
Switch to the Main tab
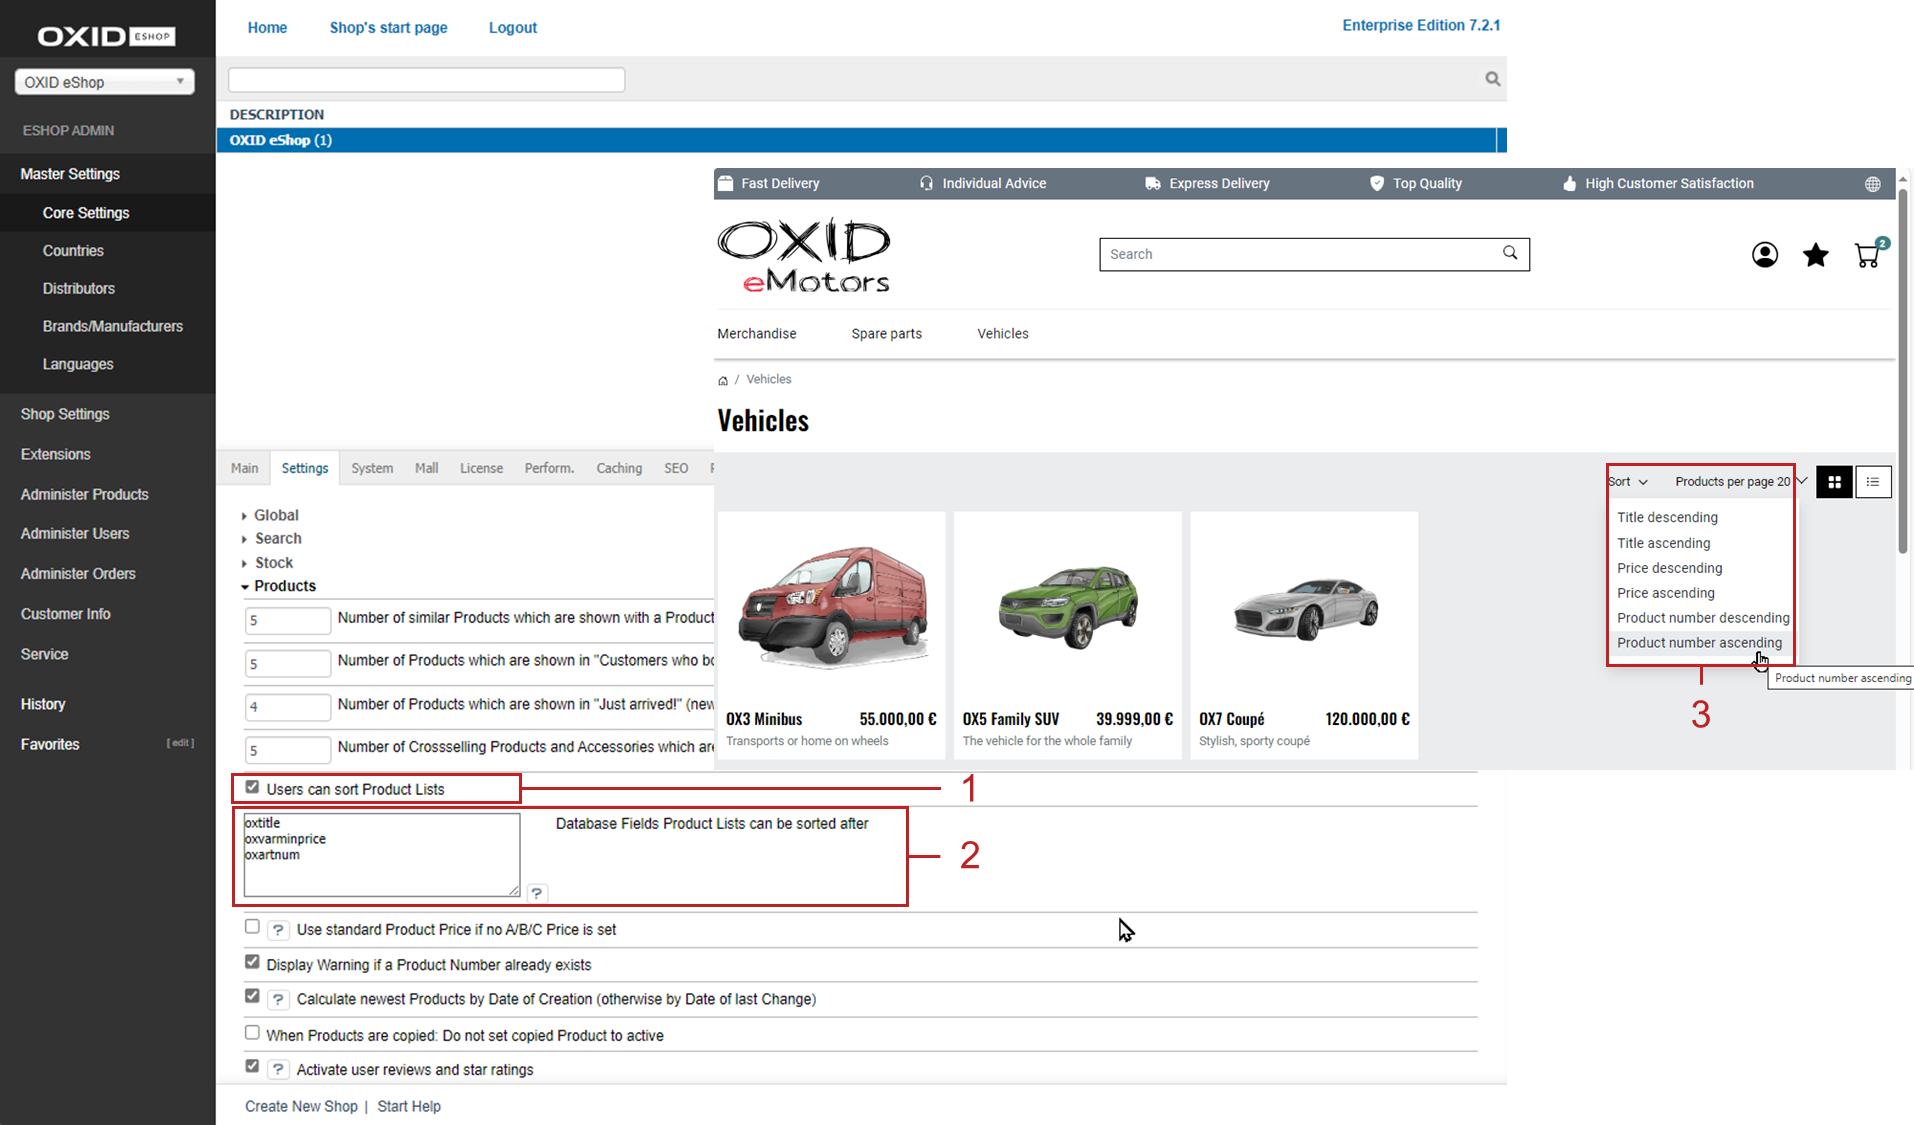coord(244,468)
